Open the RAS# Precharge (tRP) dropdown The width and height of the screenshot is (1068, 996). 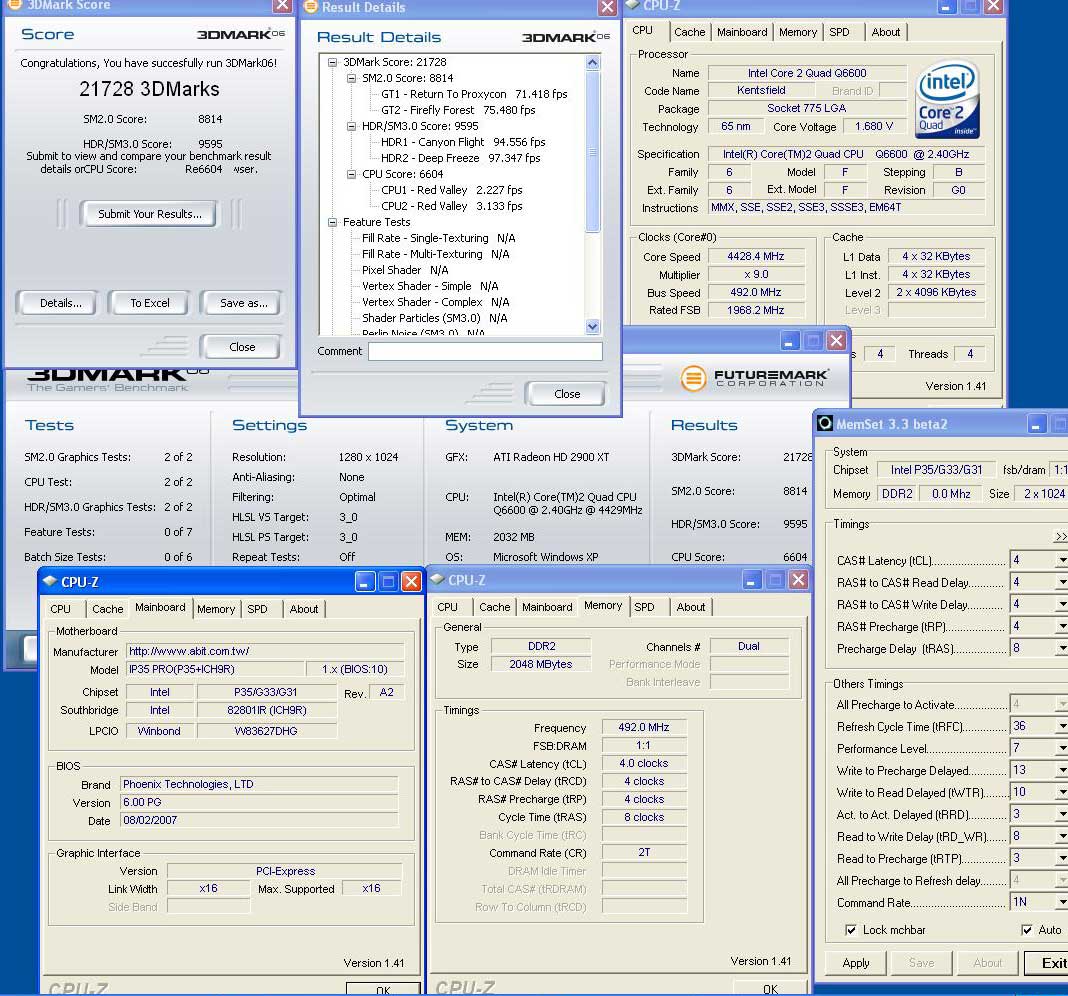coord(1062,626)
